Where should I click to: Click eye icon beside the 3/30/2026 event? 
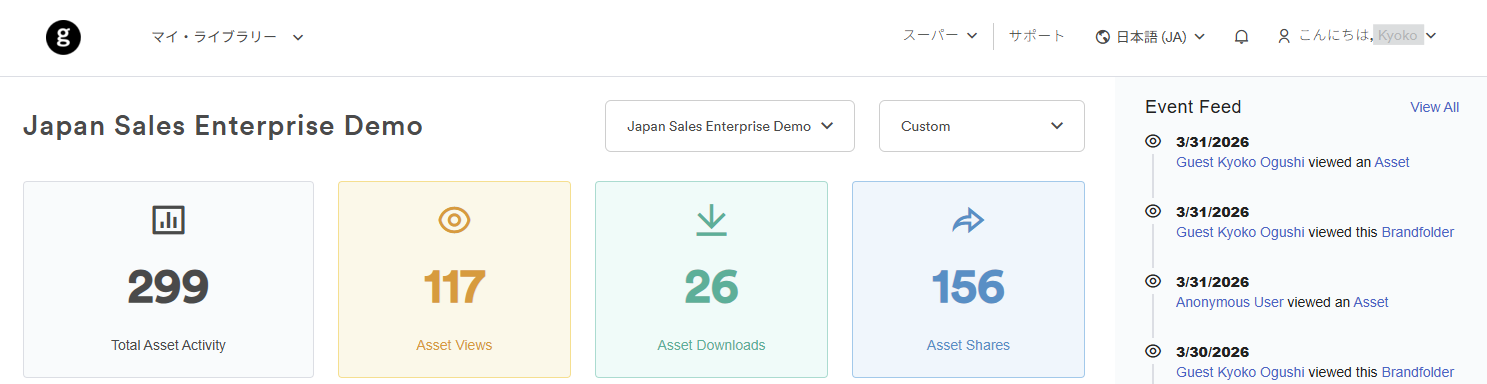pos(1152,351)
